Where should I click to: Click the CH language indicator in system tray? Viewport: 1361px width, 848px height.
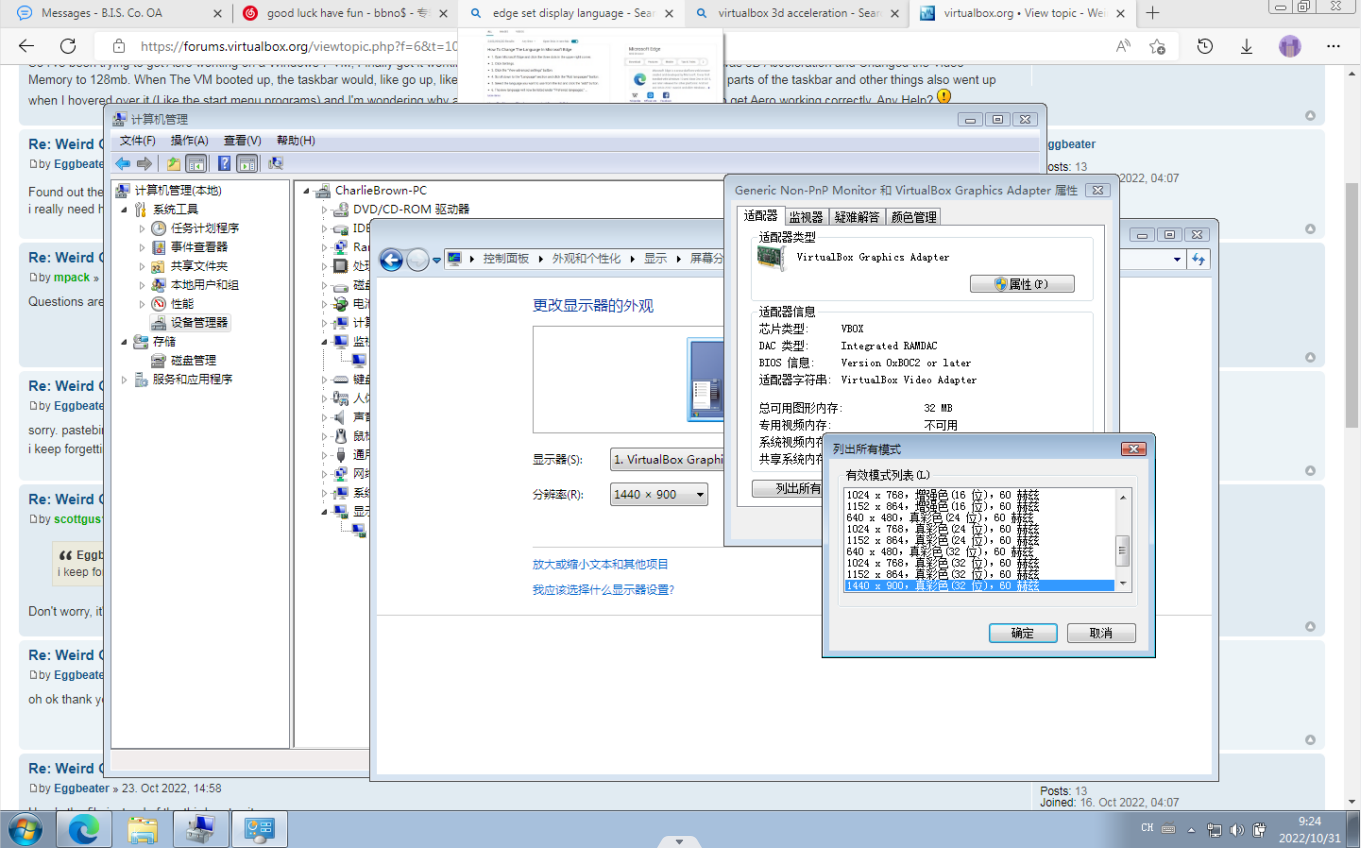coord(1148,829)
